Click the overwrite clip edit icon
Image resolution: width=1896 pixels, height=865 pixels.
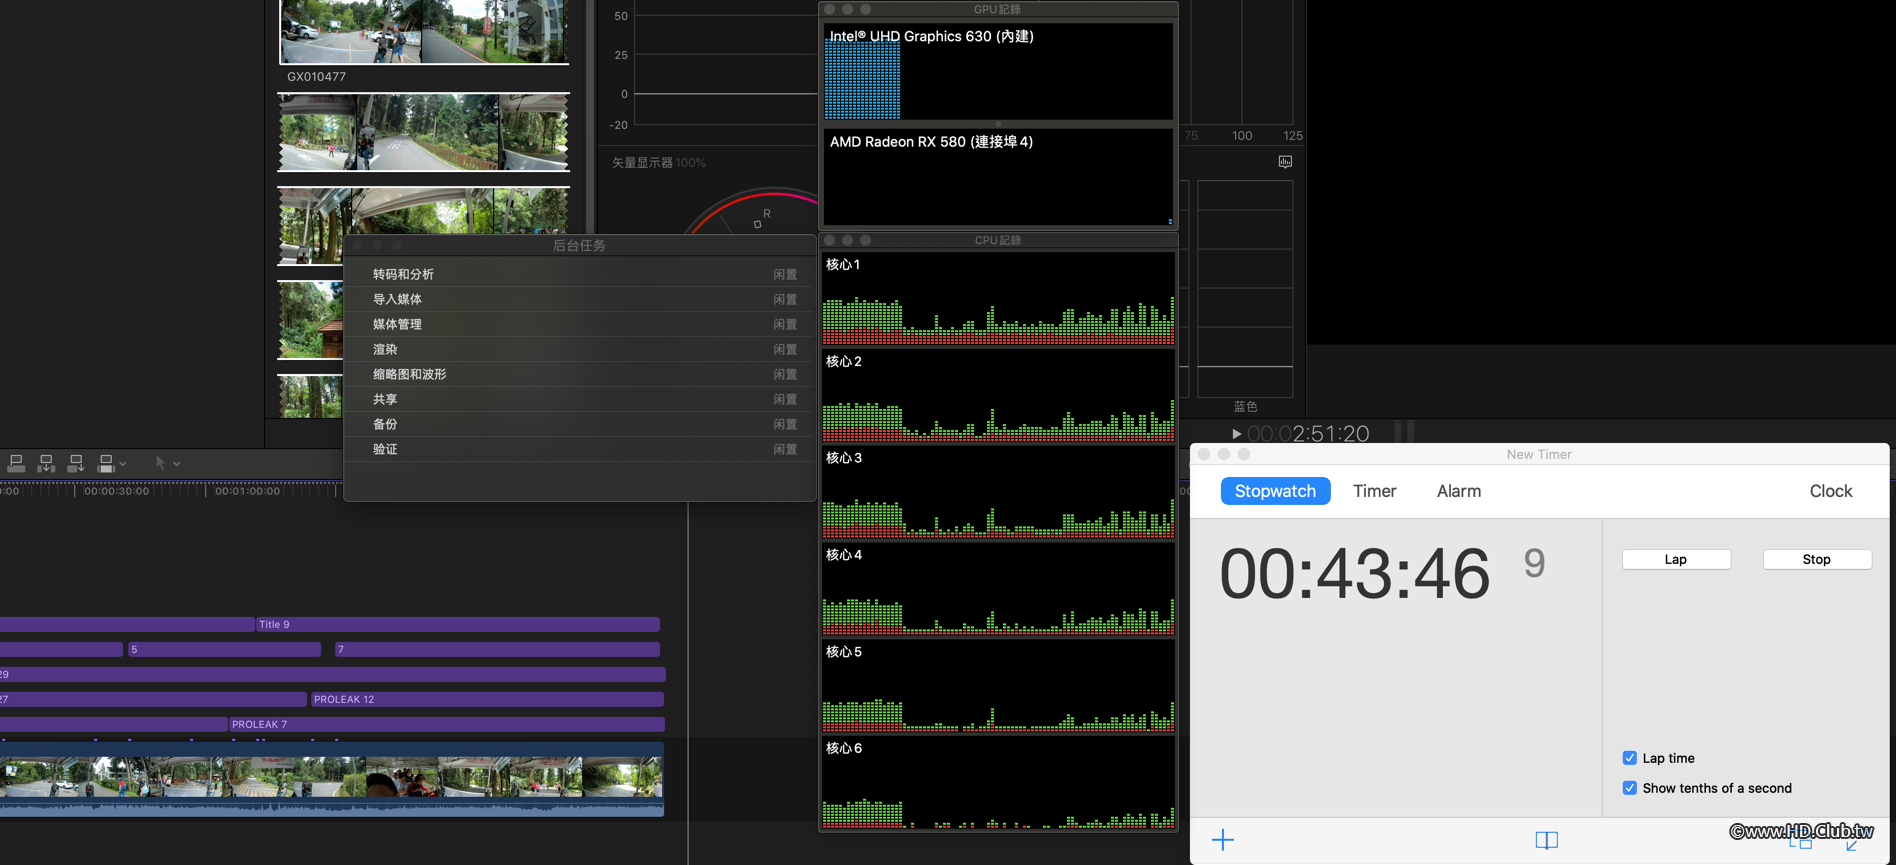[x=105, y=463]
